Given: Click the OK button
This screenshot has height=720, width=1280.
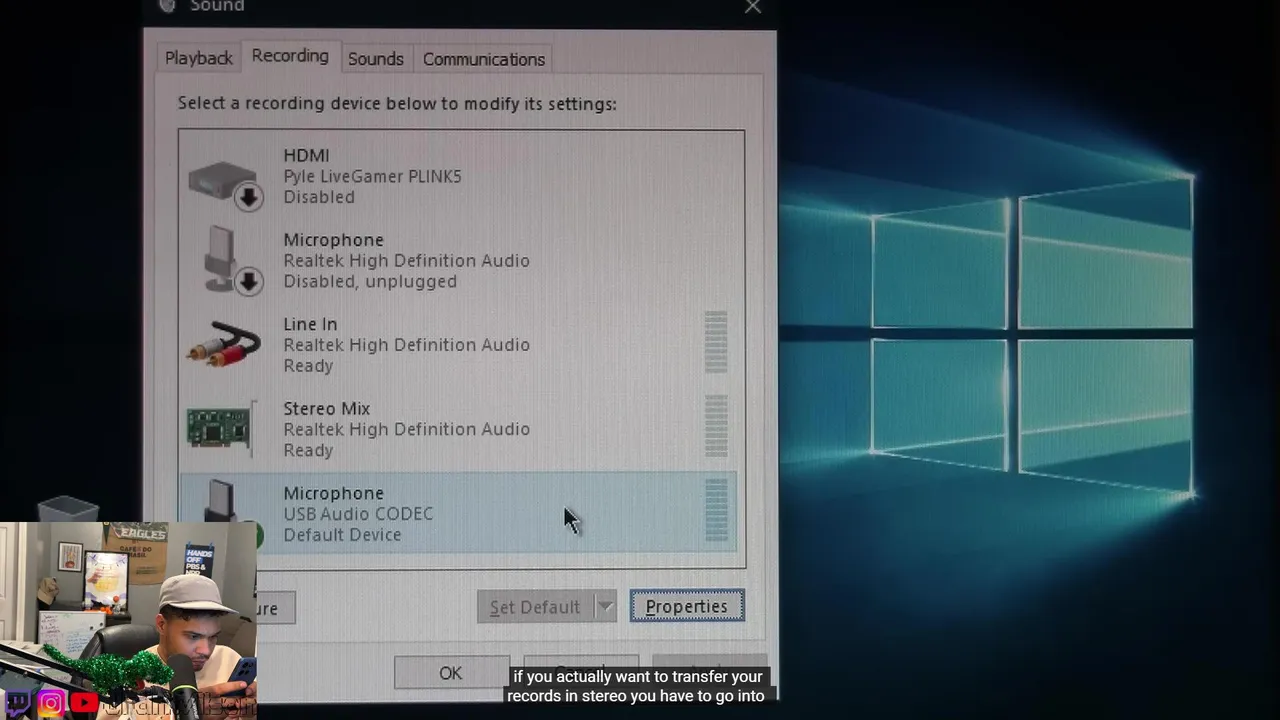Looking at the screenshot, I should (x=451, y=673).
